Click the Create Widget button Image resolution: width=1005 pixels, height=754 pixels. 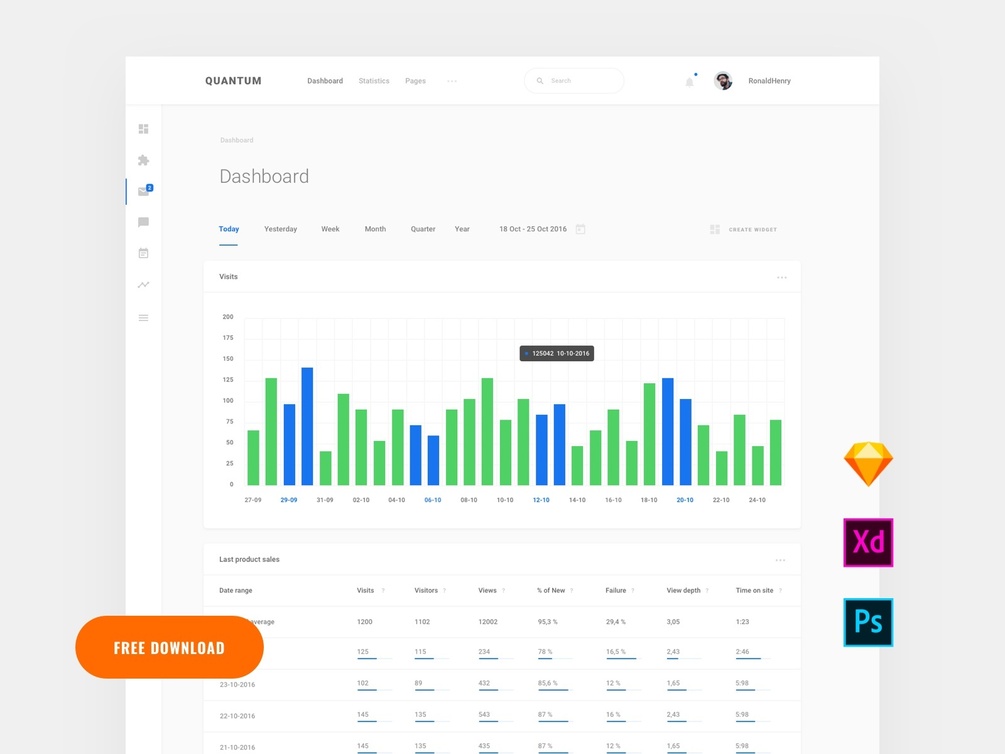click(x=752, y=230)
